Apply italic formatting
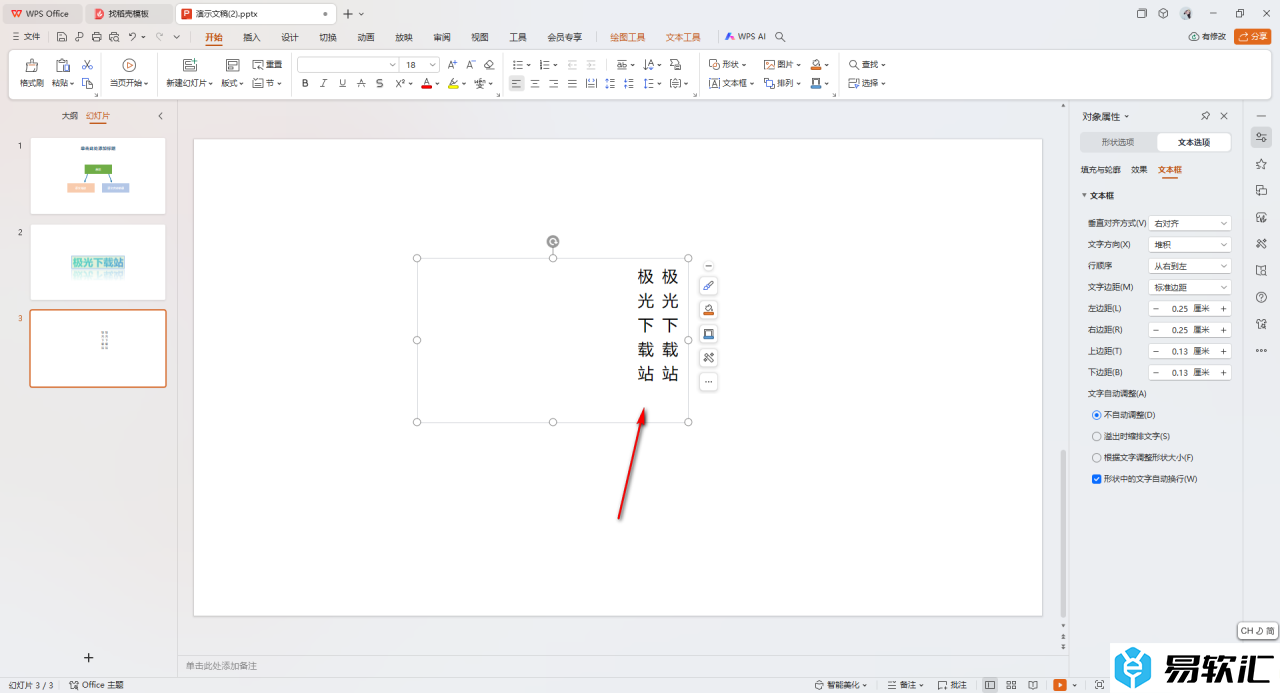Screen dimensions: 1280x693 324,84
